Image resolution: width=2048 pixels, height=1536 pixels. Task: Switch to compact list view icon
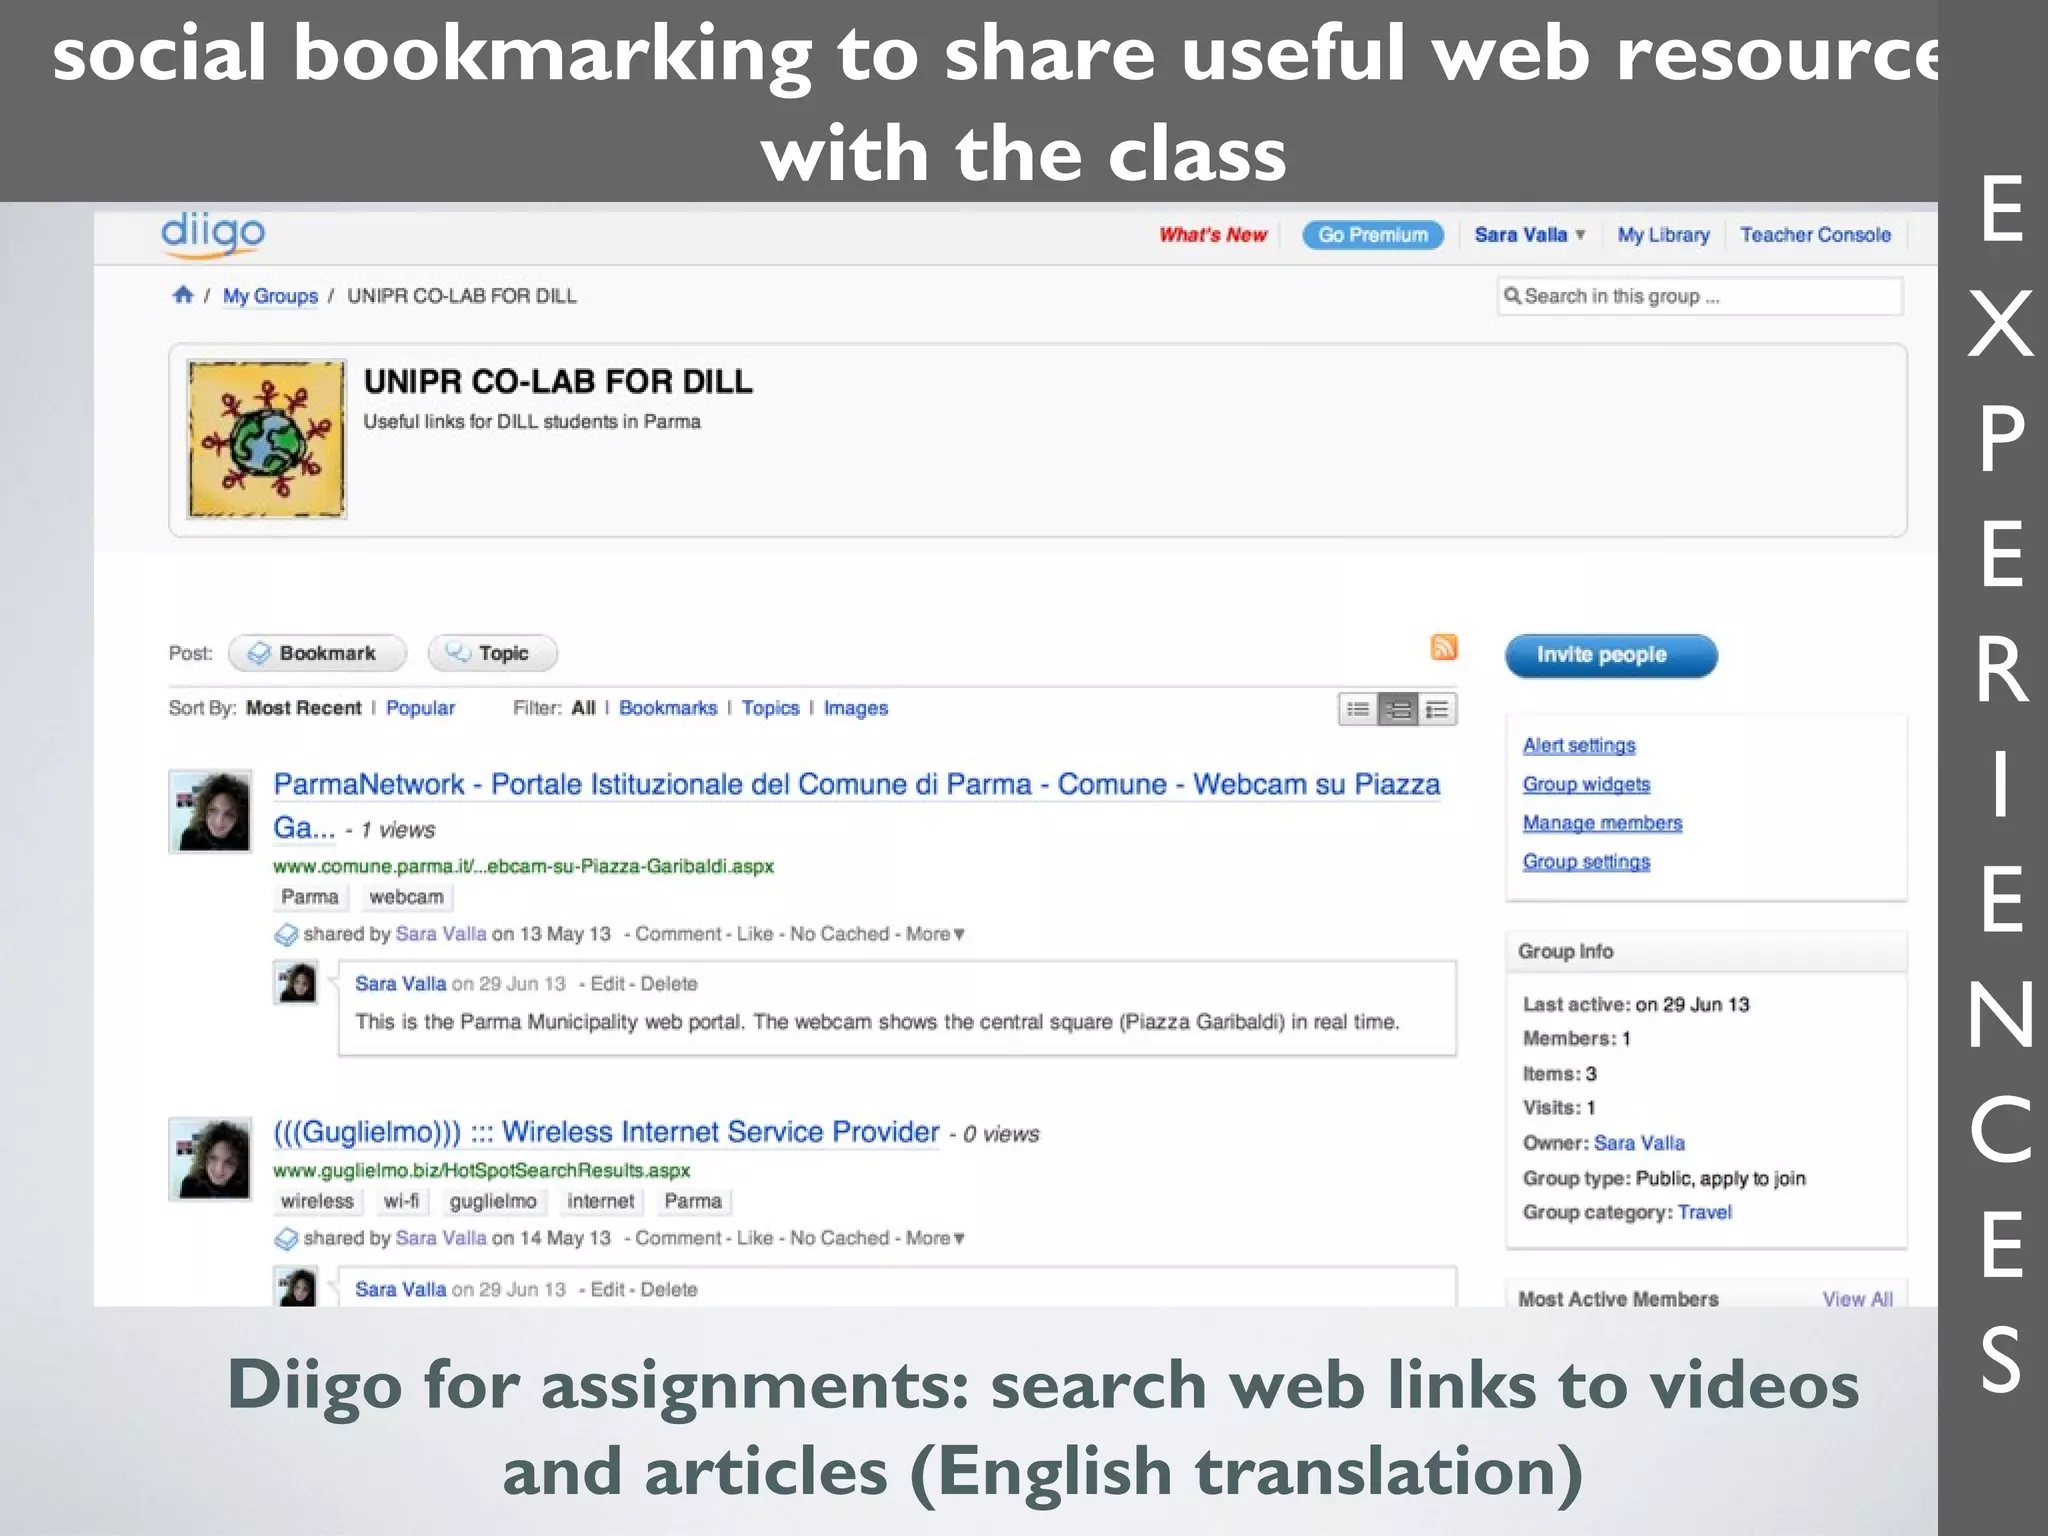[x=1358, y=709]
